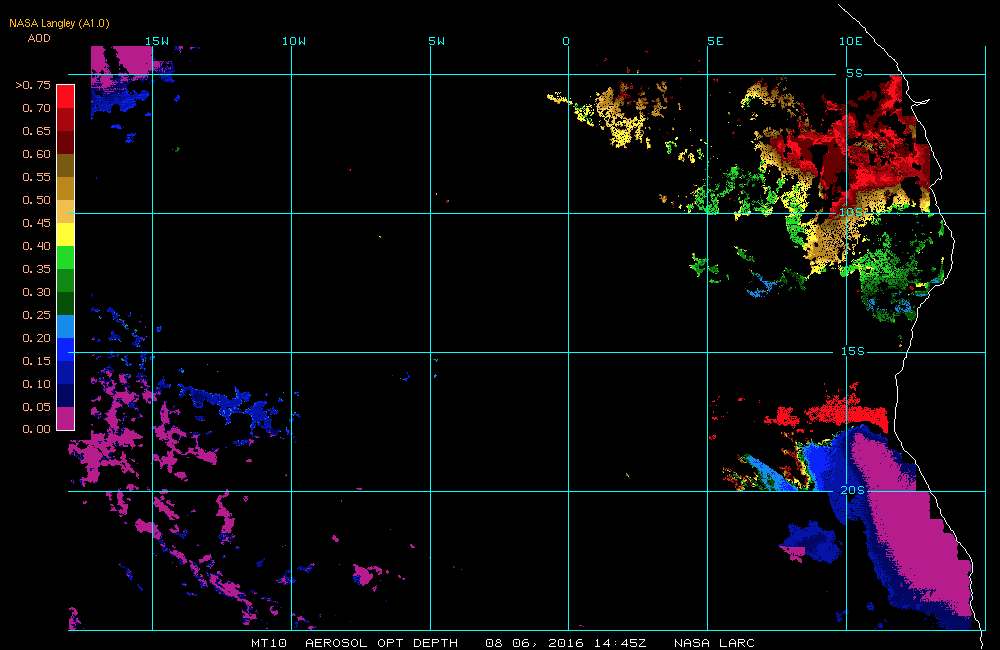1000x650 pixels.
Task: Click the "0.05" legend value
Action: pyautogui.click(x=36, y=406)
